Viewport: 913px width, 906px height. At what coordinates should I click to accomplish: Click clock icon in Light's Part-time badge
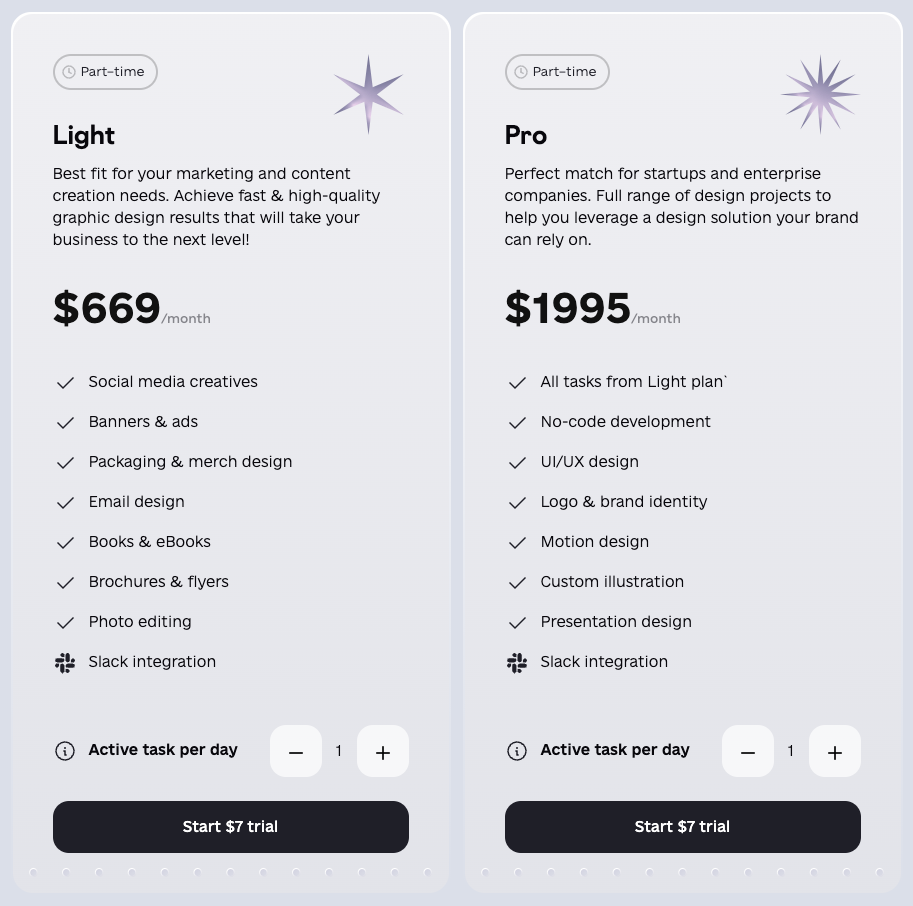coord(69,72)
